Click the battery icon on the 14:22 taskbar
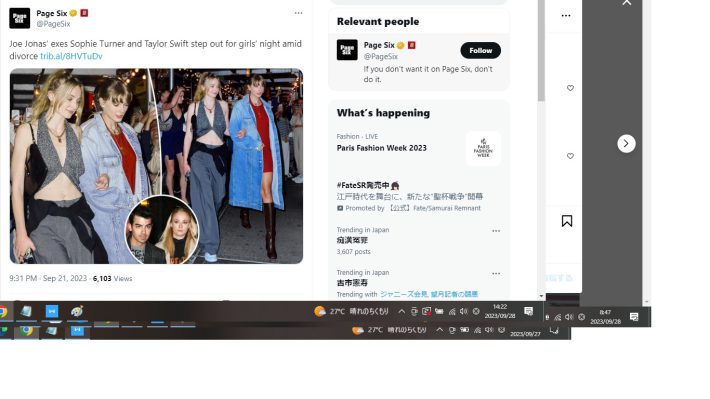710x399 pixels. (439, 312)
